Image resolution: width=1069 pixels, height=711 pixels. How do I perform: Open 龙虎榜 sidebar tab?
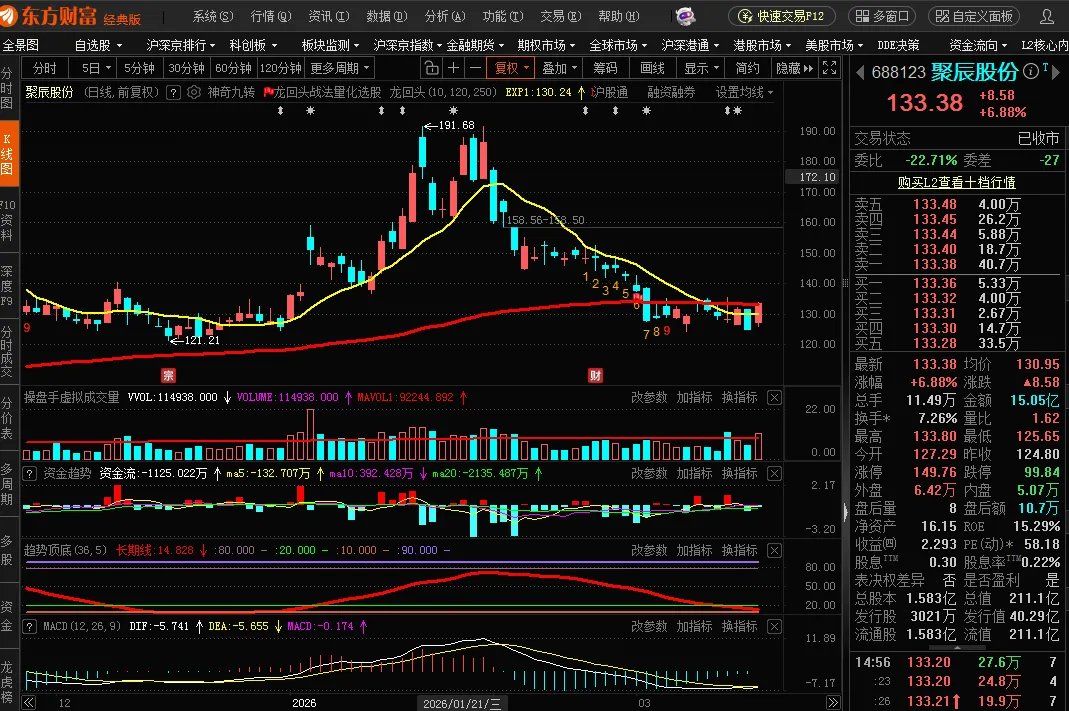point(7,682)
